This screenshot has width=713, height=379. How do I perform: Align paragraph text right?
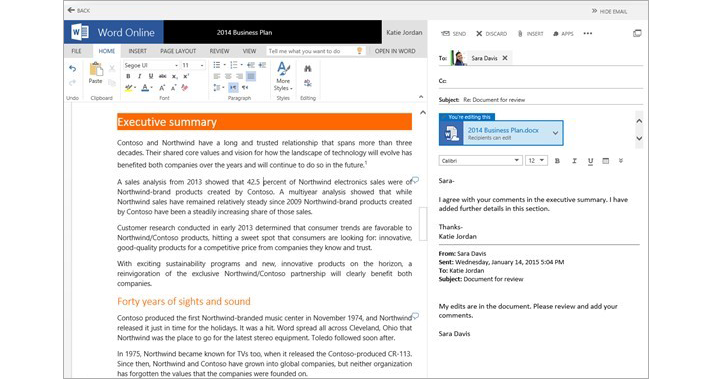point(239,76)
